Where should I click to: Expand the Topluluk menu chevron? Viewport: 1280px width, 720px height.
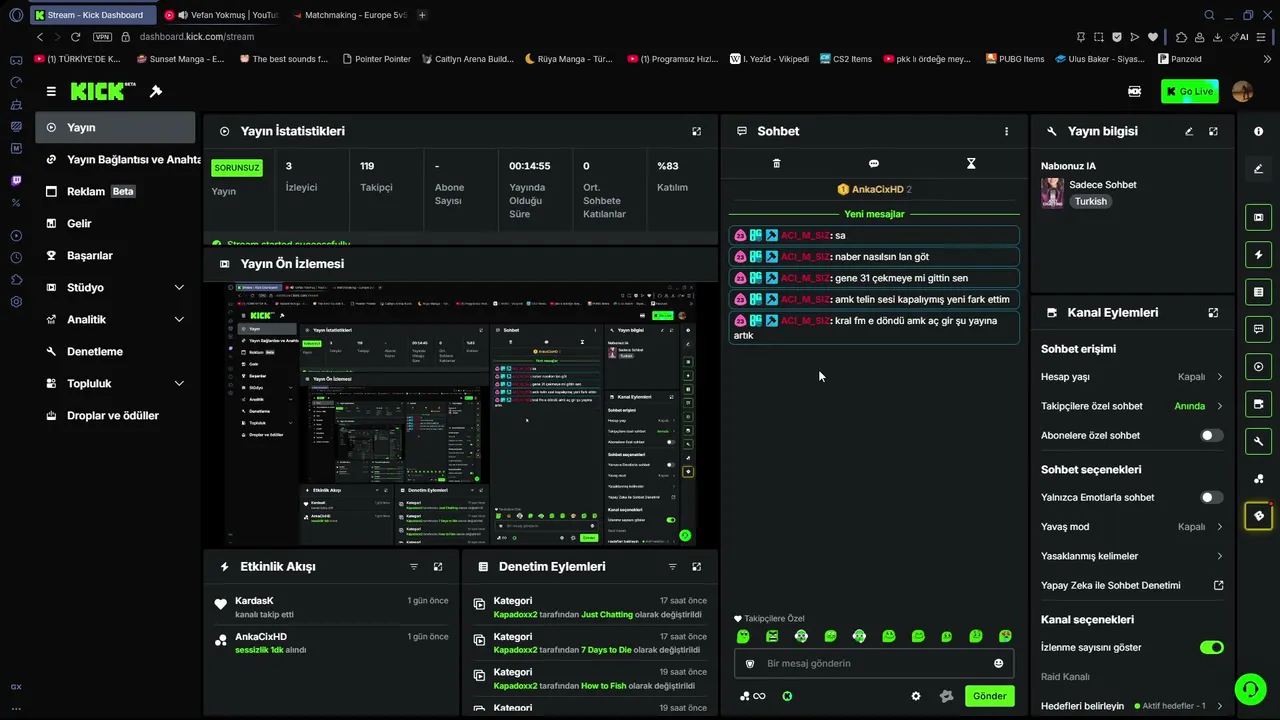tap(179, 383)
